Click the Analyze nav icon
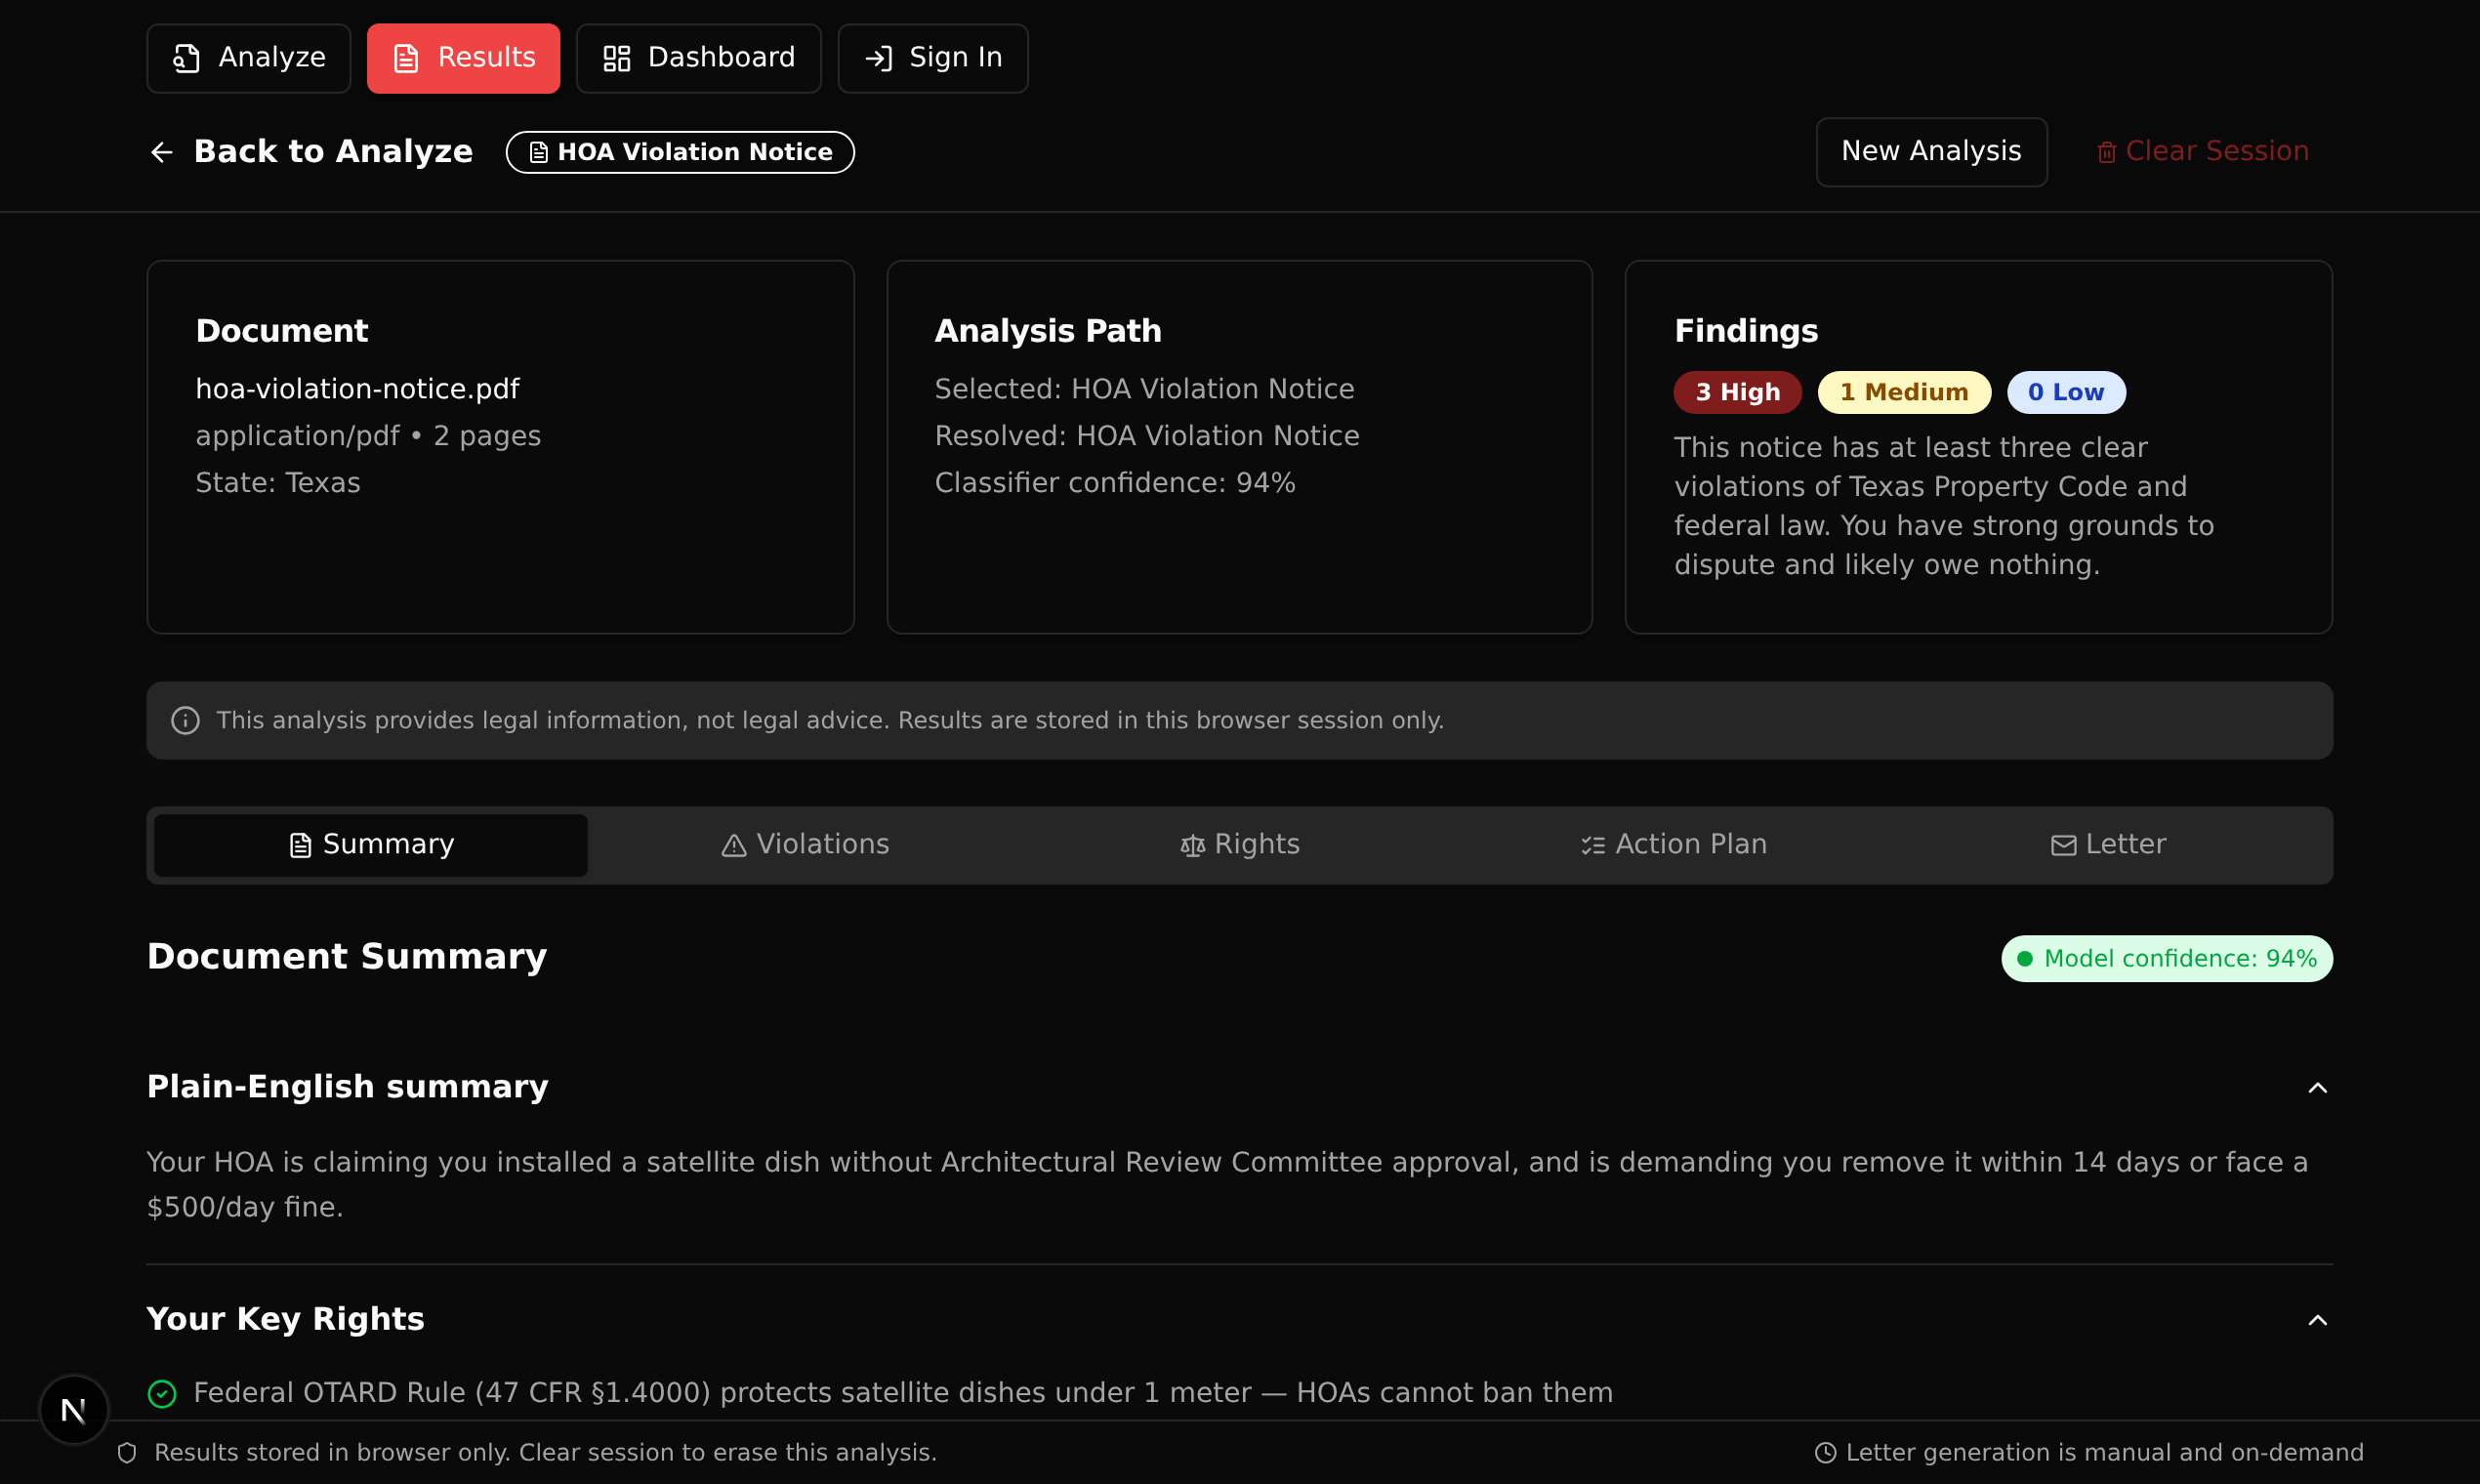 187,58
